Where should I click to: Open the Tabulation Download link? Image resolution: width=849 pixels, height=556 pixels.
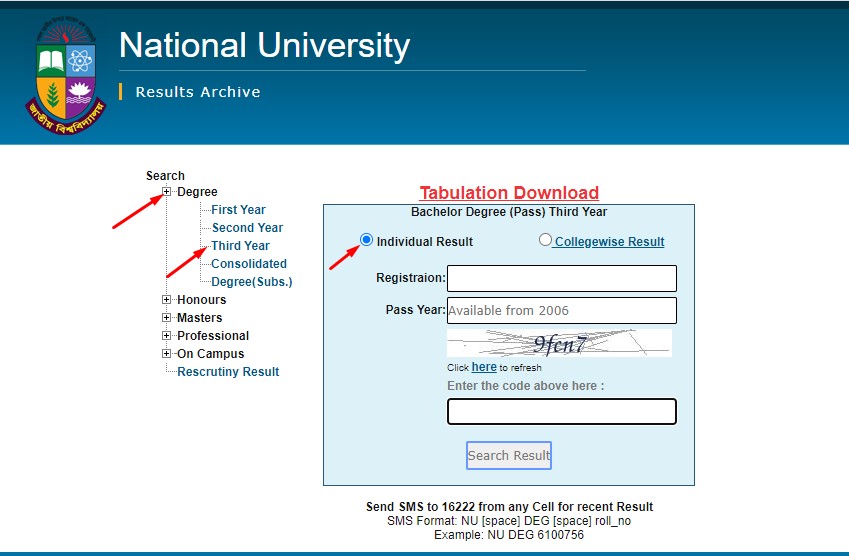pyautogui.click(x=509, y=193)
